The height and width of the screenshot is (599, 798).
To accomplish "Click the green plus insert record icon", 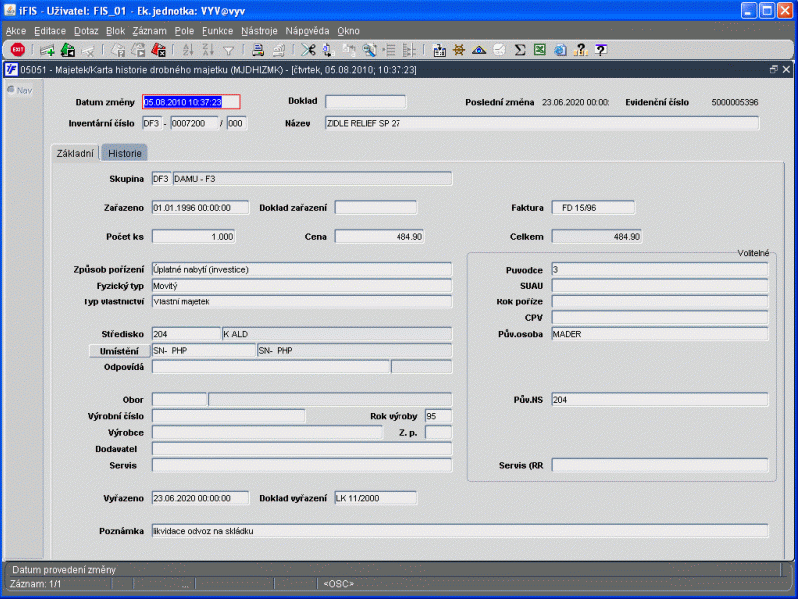I will (x=47, y=49).
